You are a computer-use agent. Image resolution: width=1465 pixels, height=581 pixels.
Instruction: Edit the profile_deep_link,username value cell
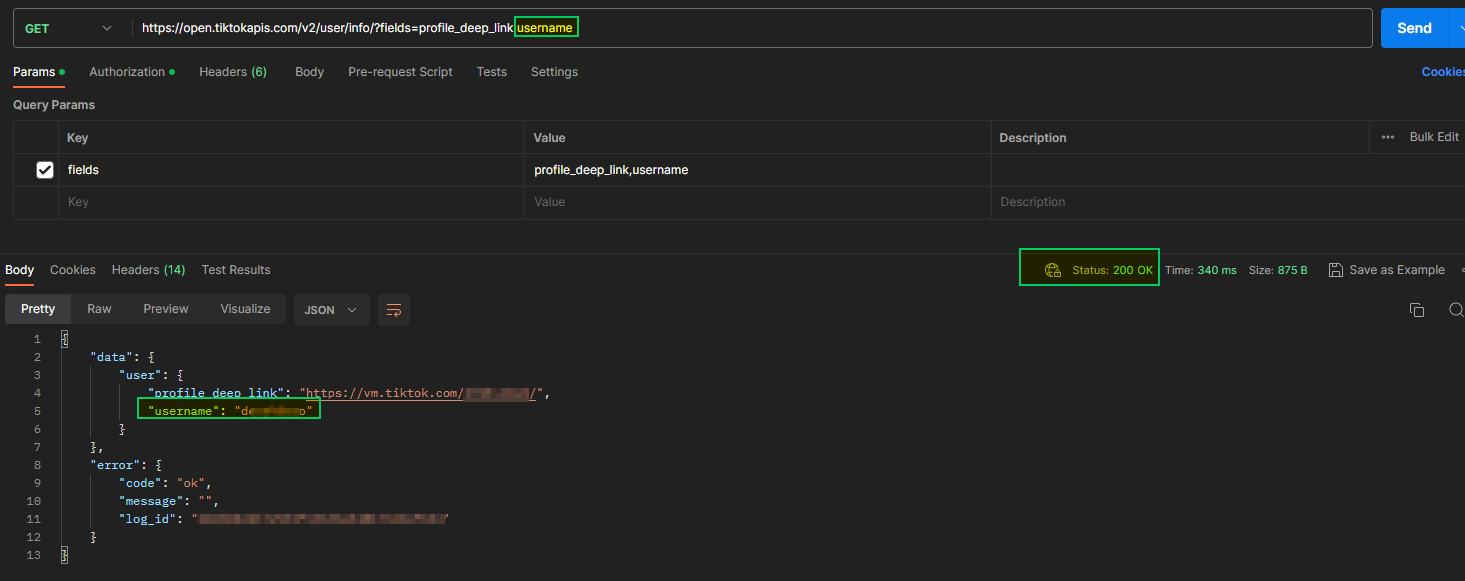pyautogui.click(x=757, y=170)
